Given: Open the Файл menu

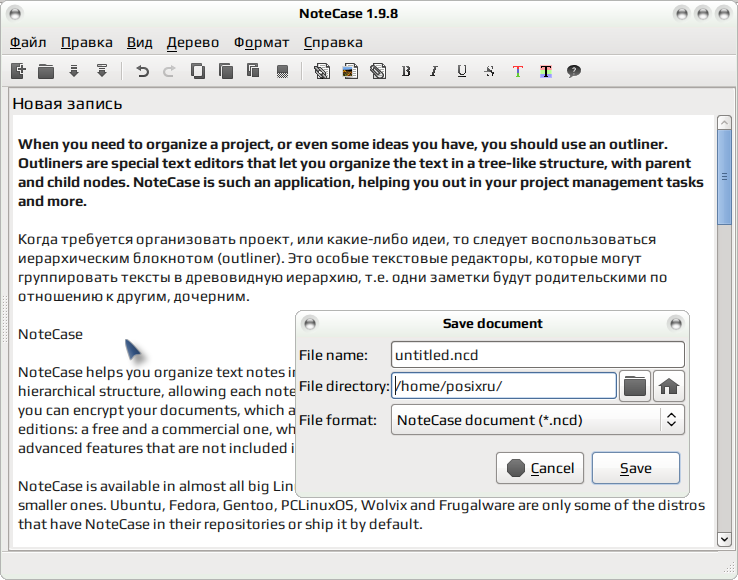Looking at the screenshot, I should click(28, 42).
